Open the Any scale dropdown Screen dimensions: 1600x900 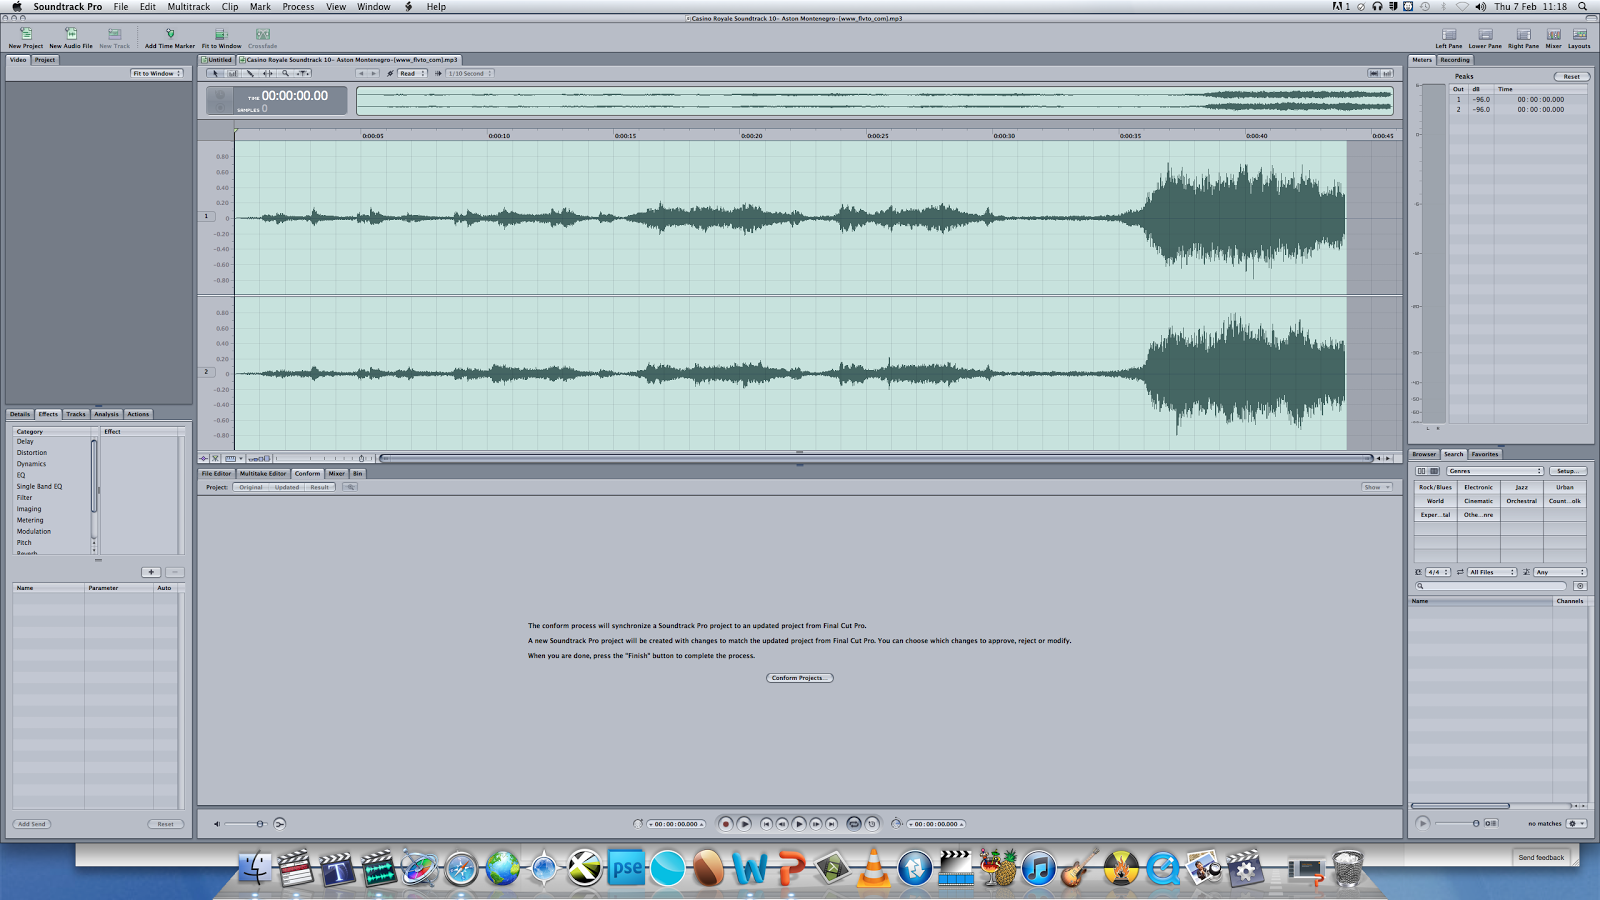[1560, 572]
